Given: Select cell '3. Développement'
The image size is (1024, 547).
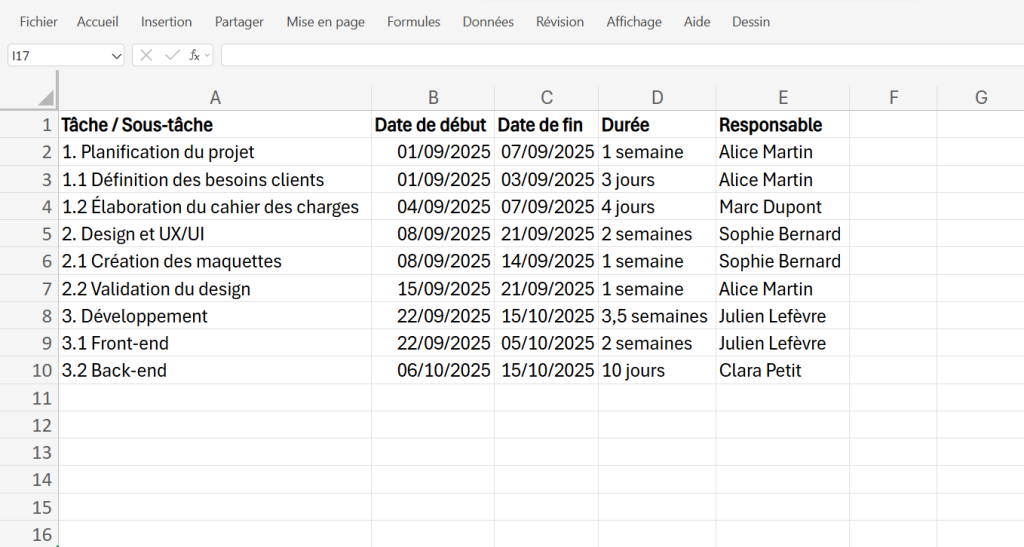Looking at the screenshot, I should coord(215,316).
